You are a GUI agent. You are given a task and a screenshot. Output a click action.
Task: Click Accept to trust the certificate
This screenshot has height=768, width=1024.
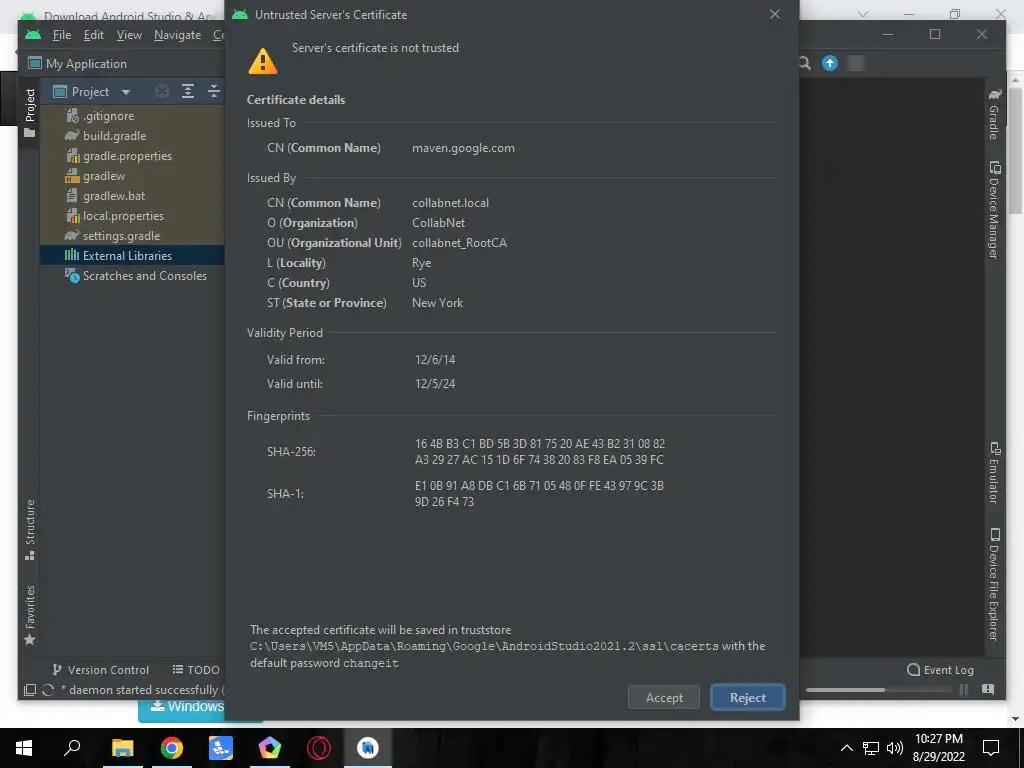[x=664, y=697]
